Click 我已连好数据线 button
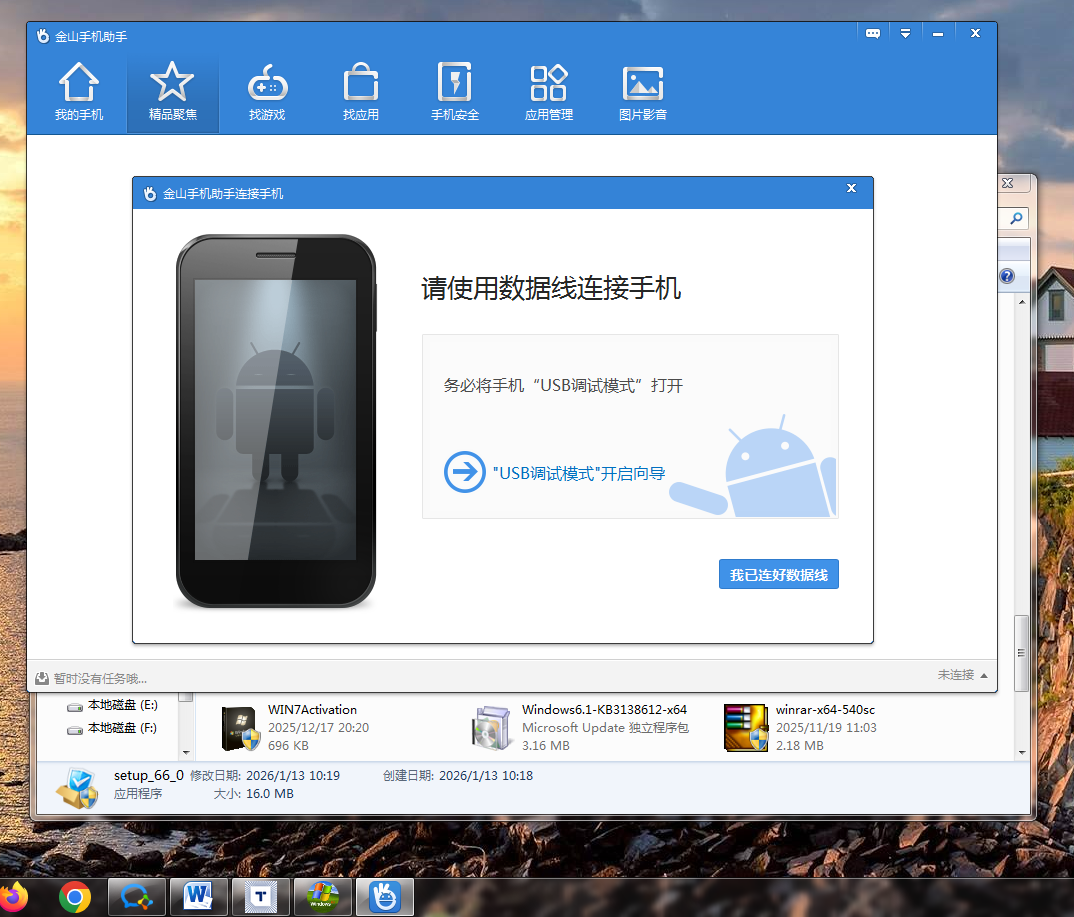Viewport: 1074px width, 917px height. pos(778,575)
